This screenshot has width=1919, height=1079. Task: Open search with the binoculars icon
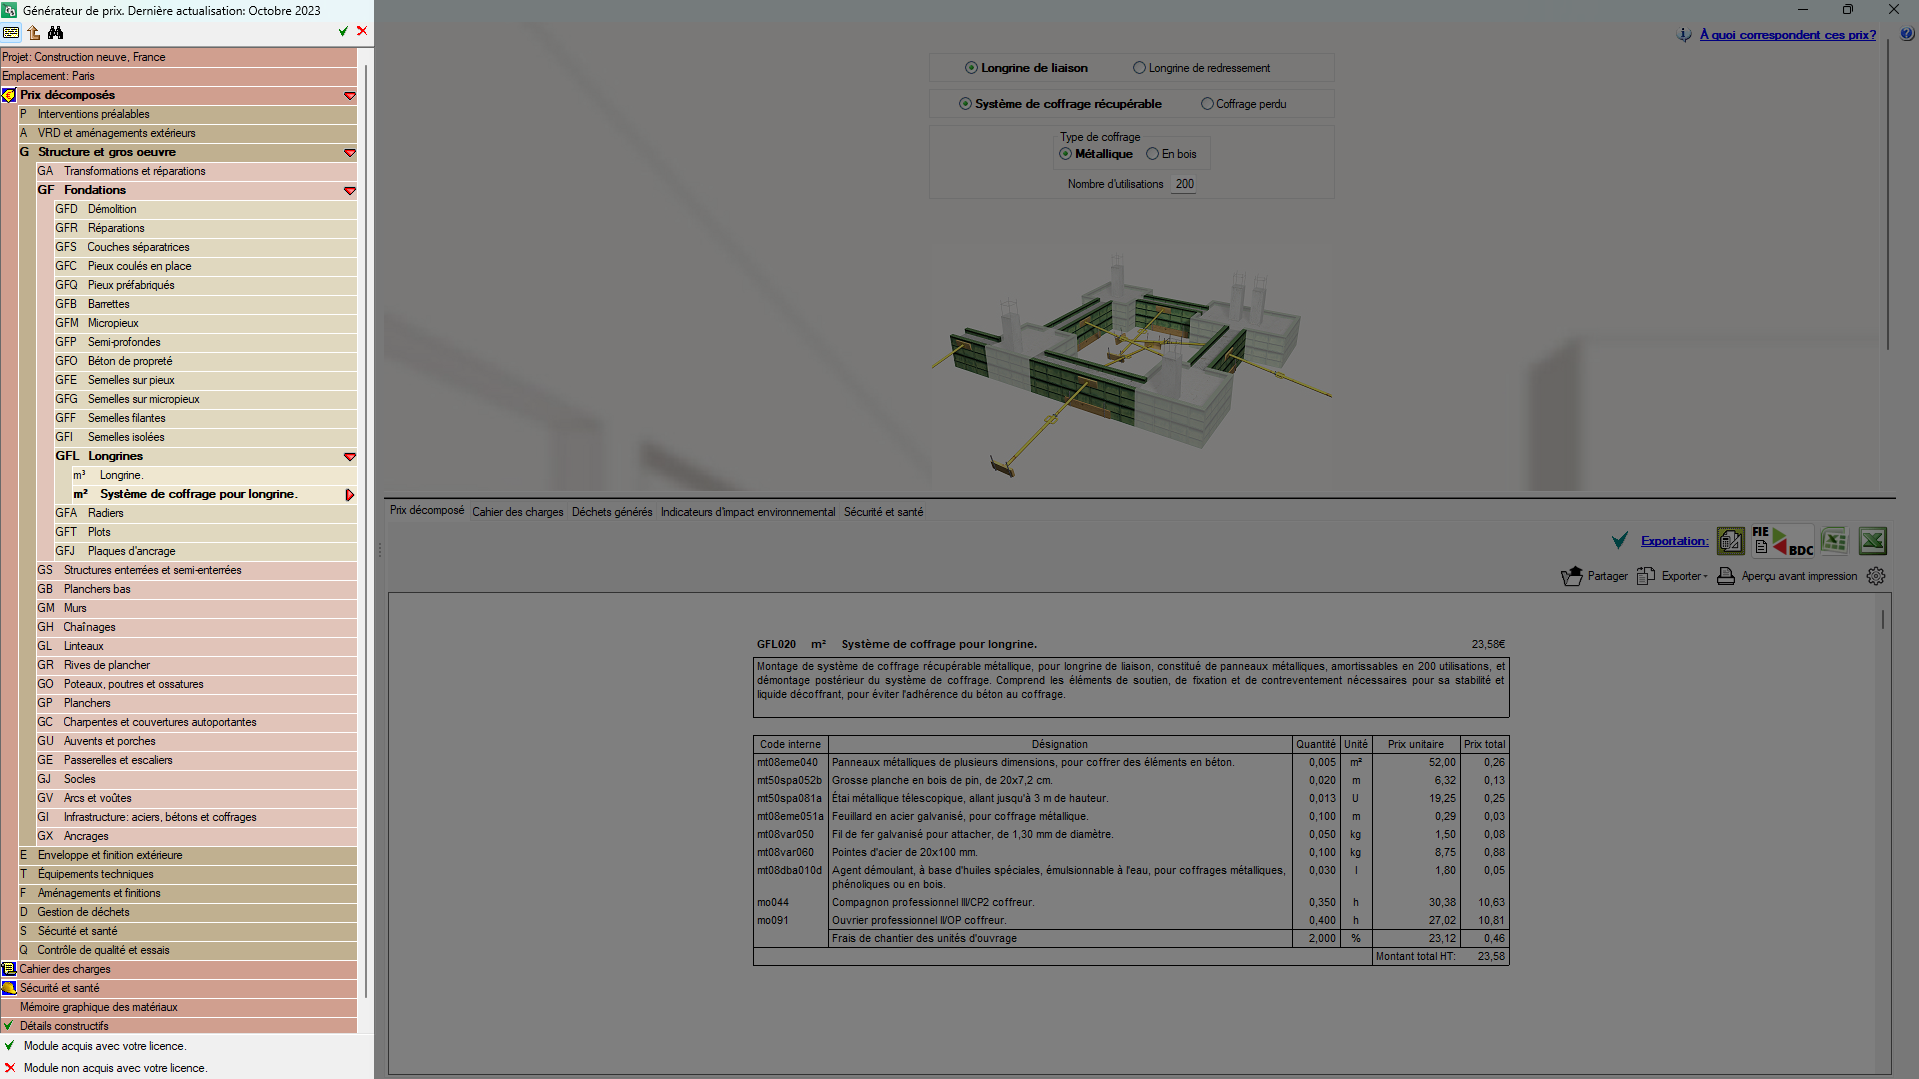click(56, 32)
